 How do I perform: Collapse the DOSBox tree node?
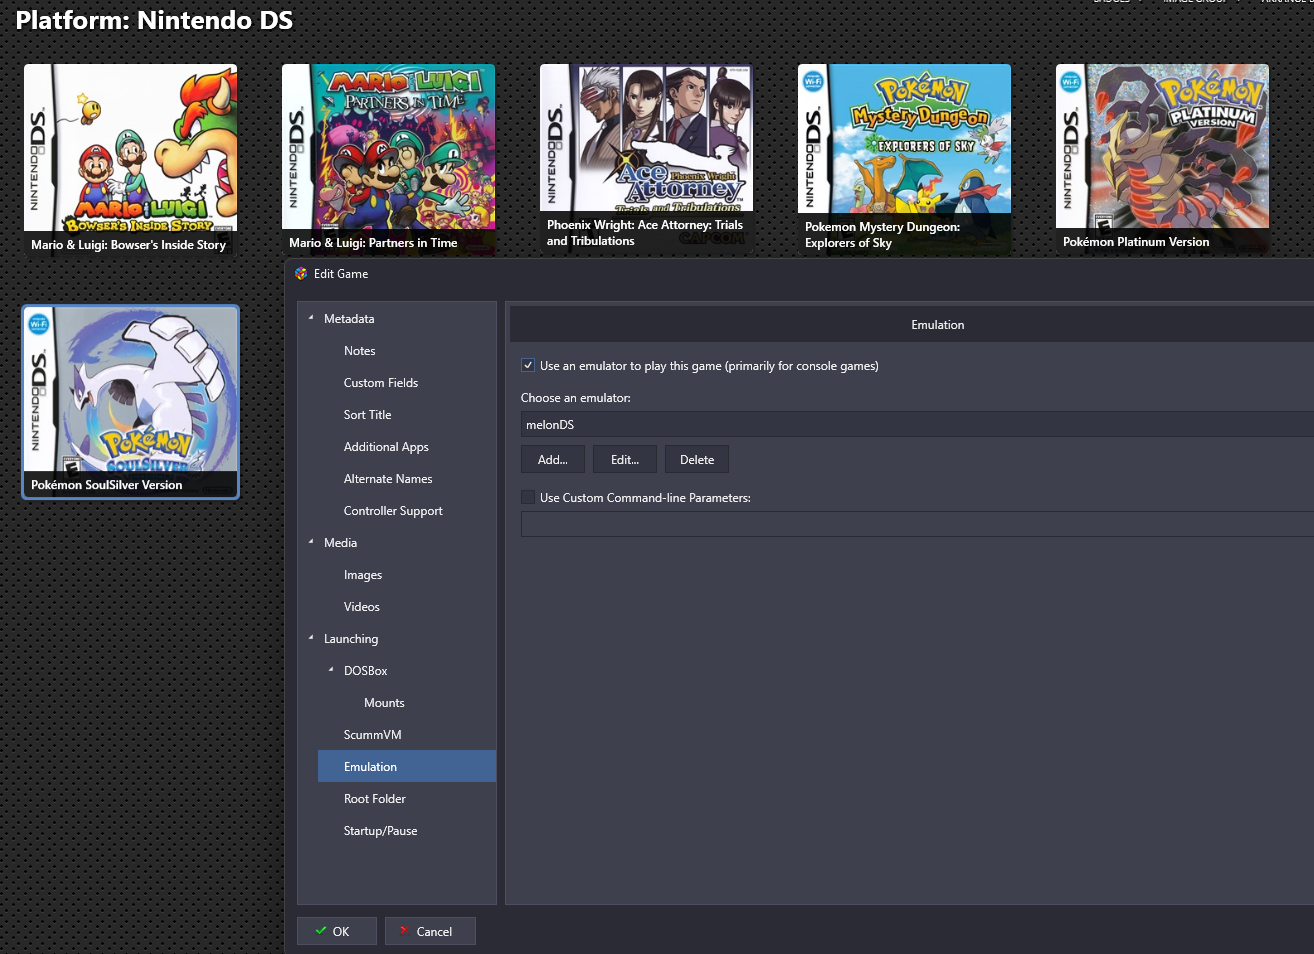(x=331, y=670)
